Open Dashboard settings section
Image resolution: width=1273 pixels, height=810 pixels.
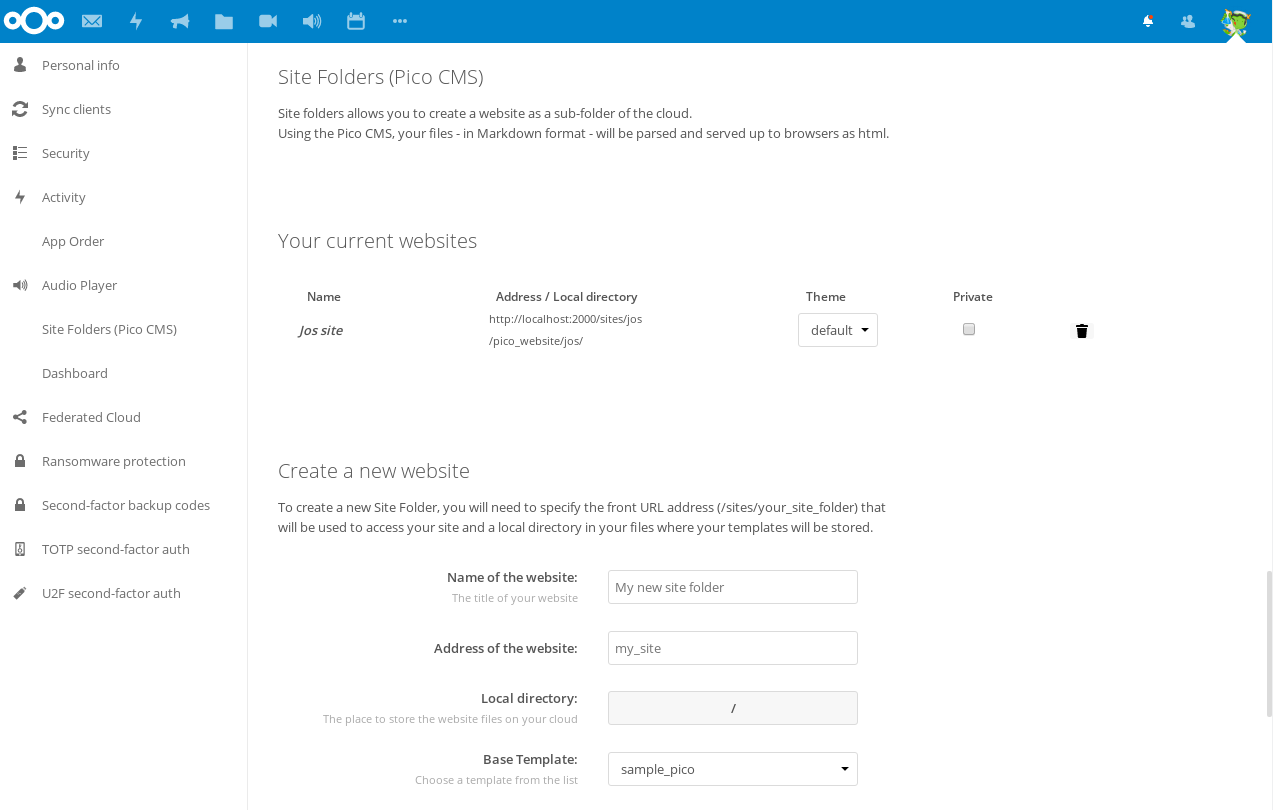(75, 373)
